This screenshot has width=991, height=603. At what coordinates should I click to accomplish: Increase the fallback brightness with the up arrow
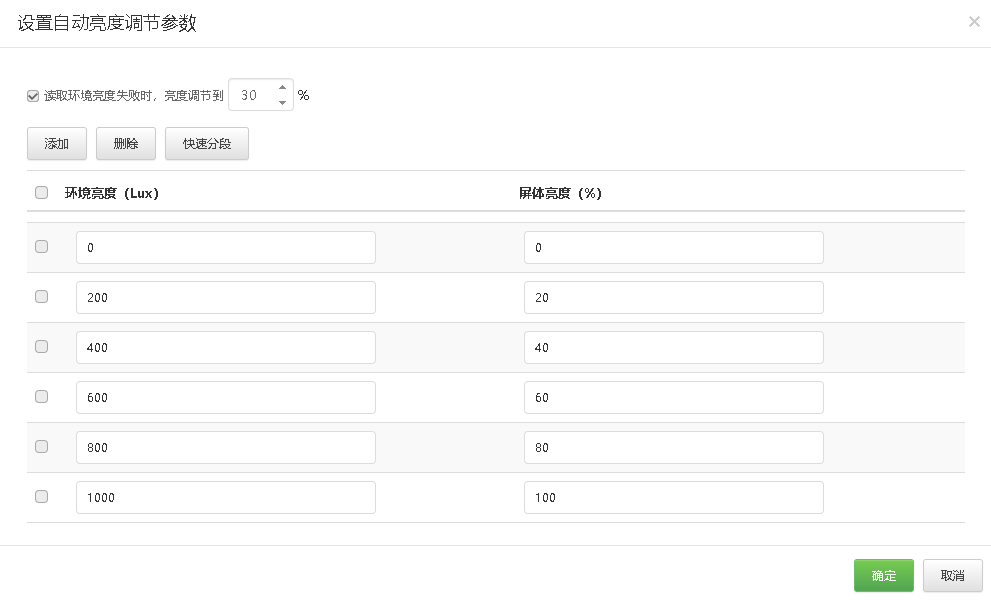click(282, 87)
